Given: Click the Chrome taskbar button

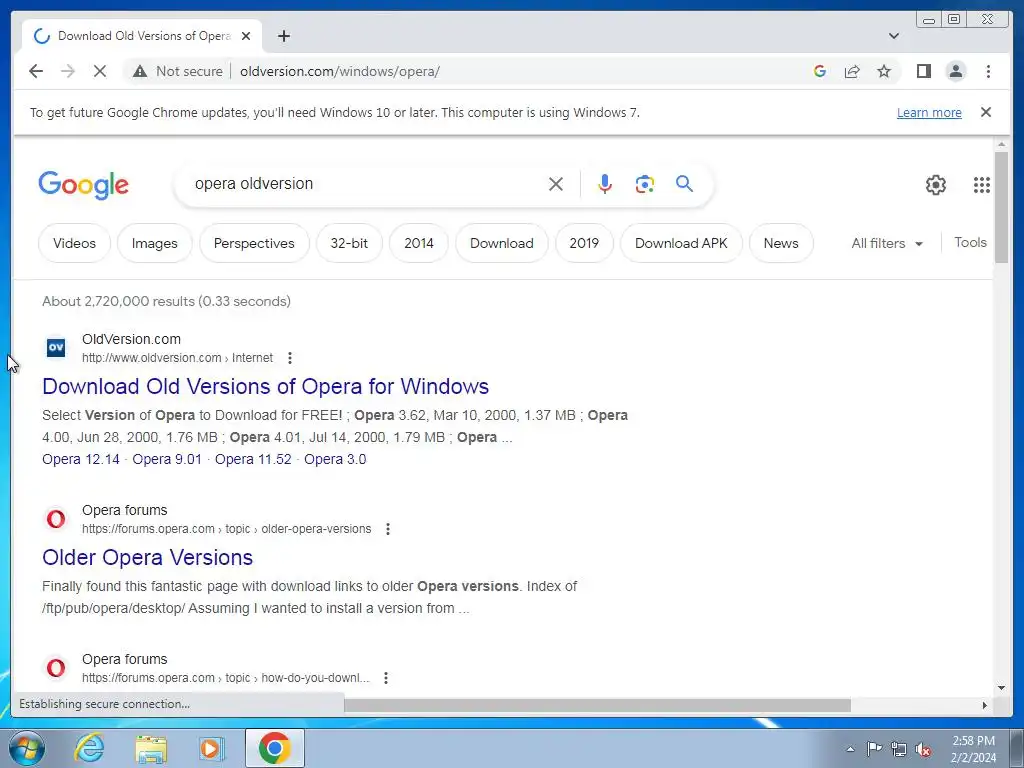Looking at the screenshot, I should tap(275, 748).
